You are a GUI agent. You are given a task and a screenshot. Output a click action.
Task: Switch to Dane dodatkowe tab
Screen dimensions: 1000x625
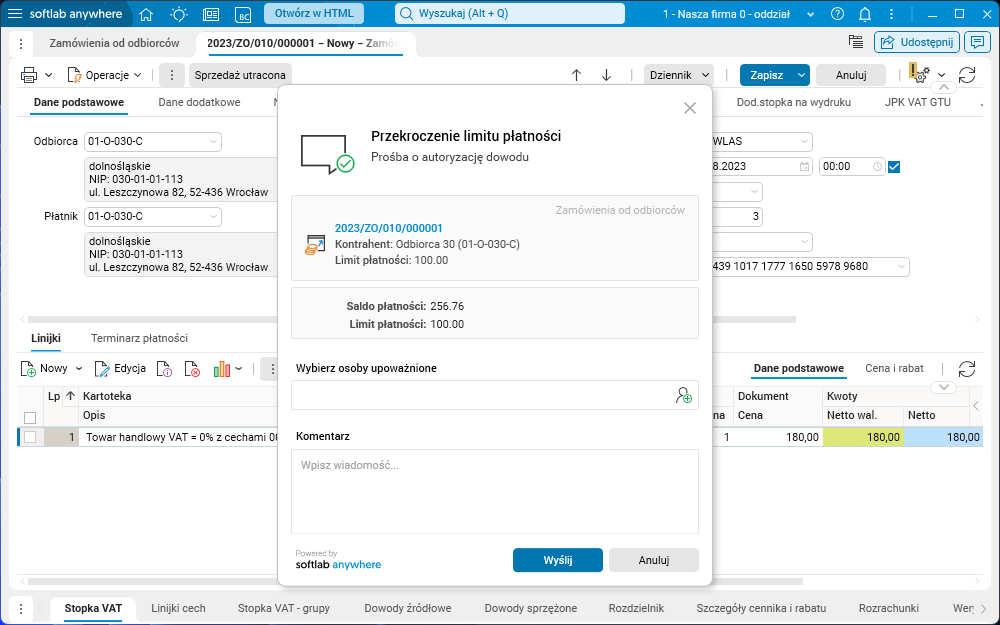point(200,102)
